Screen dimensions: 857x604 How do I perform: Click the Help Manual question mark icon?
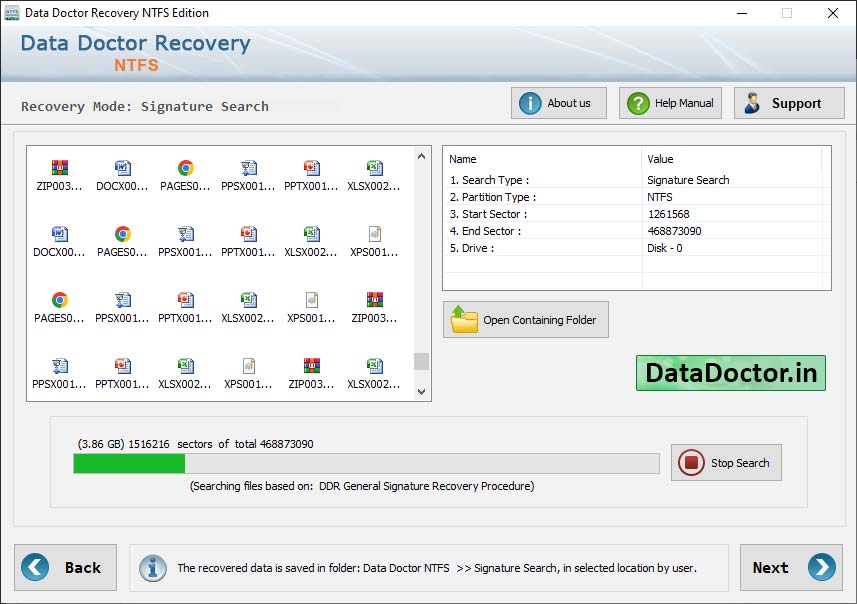(636, 102)
